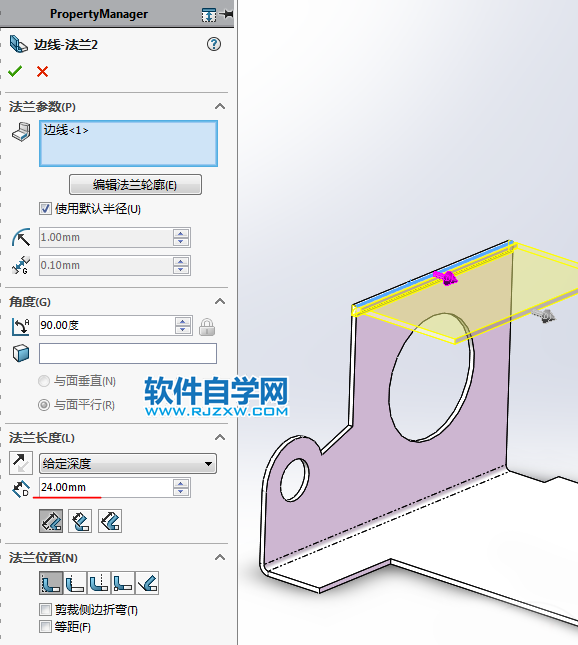Screen dimensions: 578x645
Task: Click the empty face selection box
Action: [x=128, y=353]
